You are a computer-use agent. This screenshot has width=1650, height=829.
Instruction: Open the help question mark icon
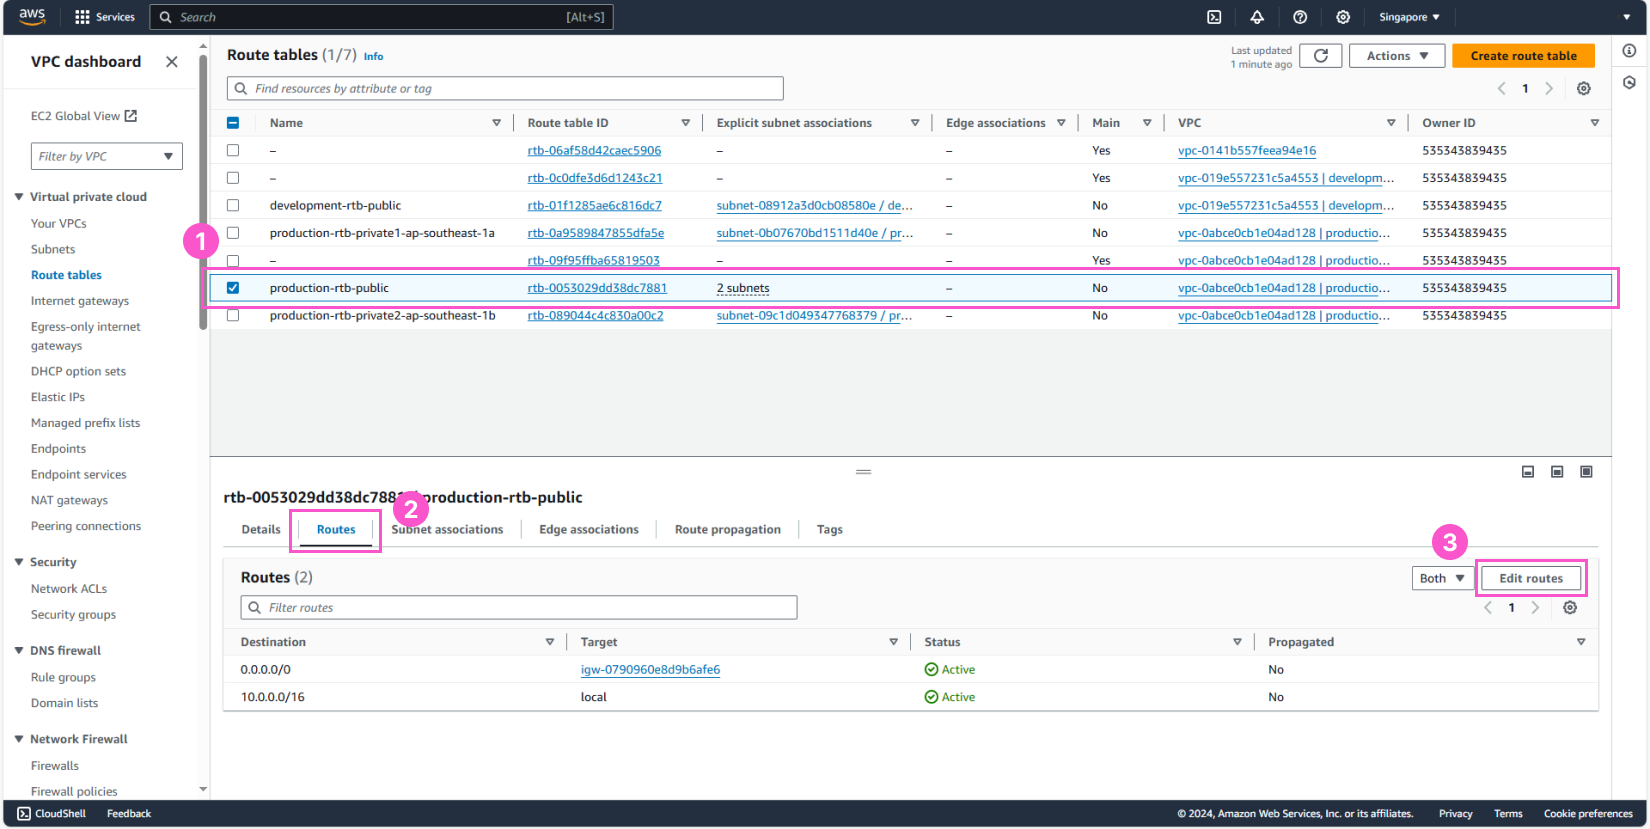tap(1300, 17)
